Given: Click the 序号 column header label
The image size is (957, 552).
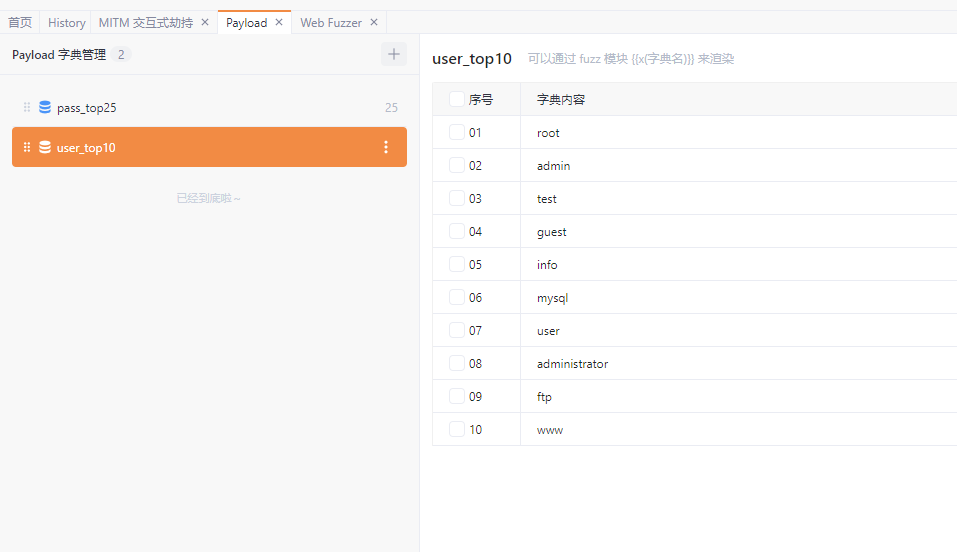Looking at the screenshot, I should point(480,100).
